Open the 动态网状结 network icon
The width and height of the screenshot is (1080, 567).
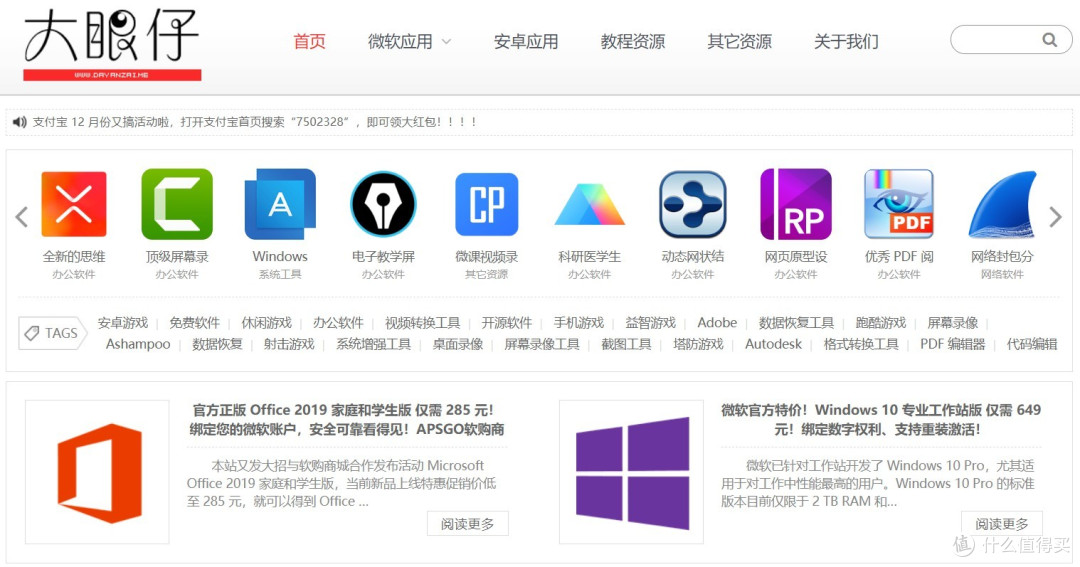(x=693, y=204)
